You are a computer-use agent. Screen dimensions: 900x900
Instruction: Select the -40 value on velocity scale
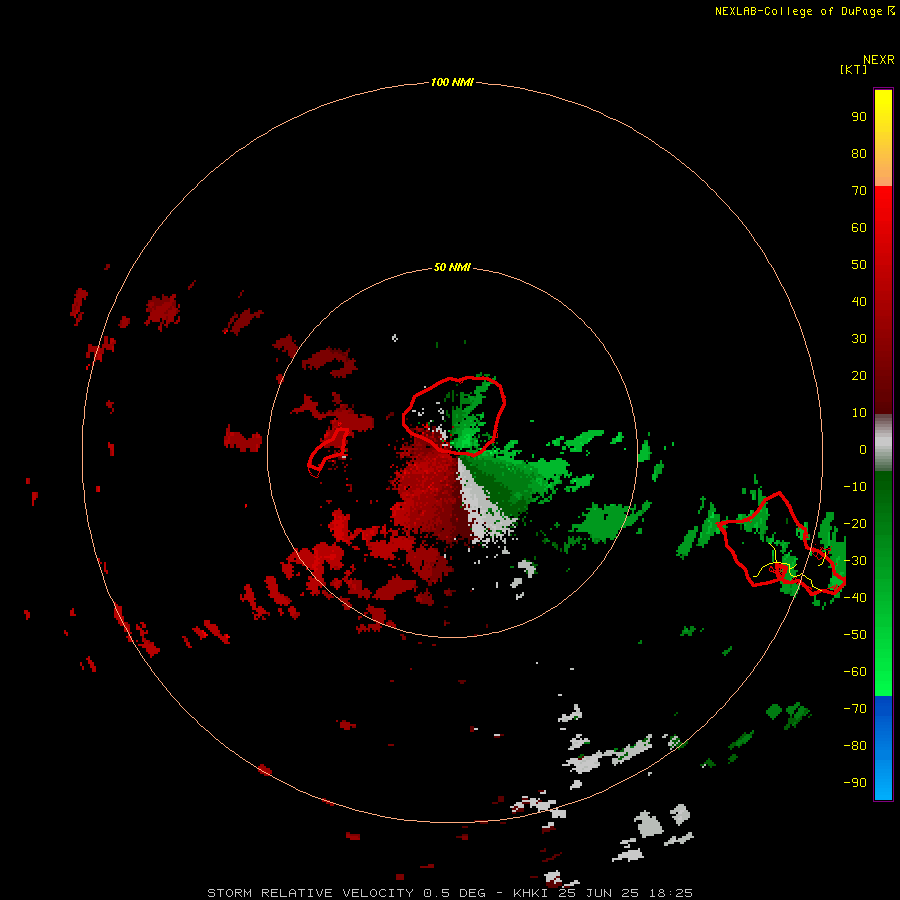click(x=855, y=598)
